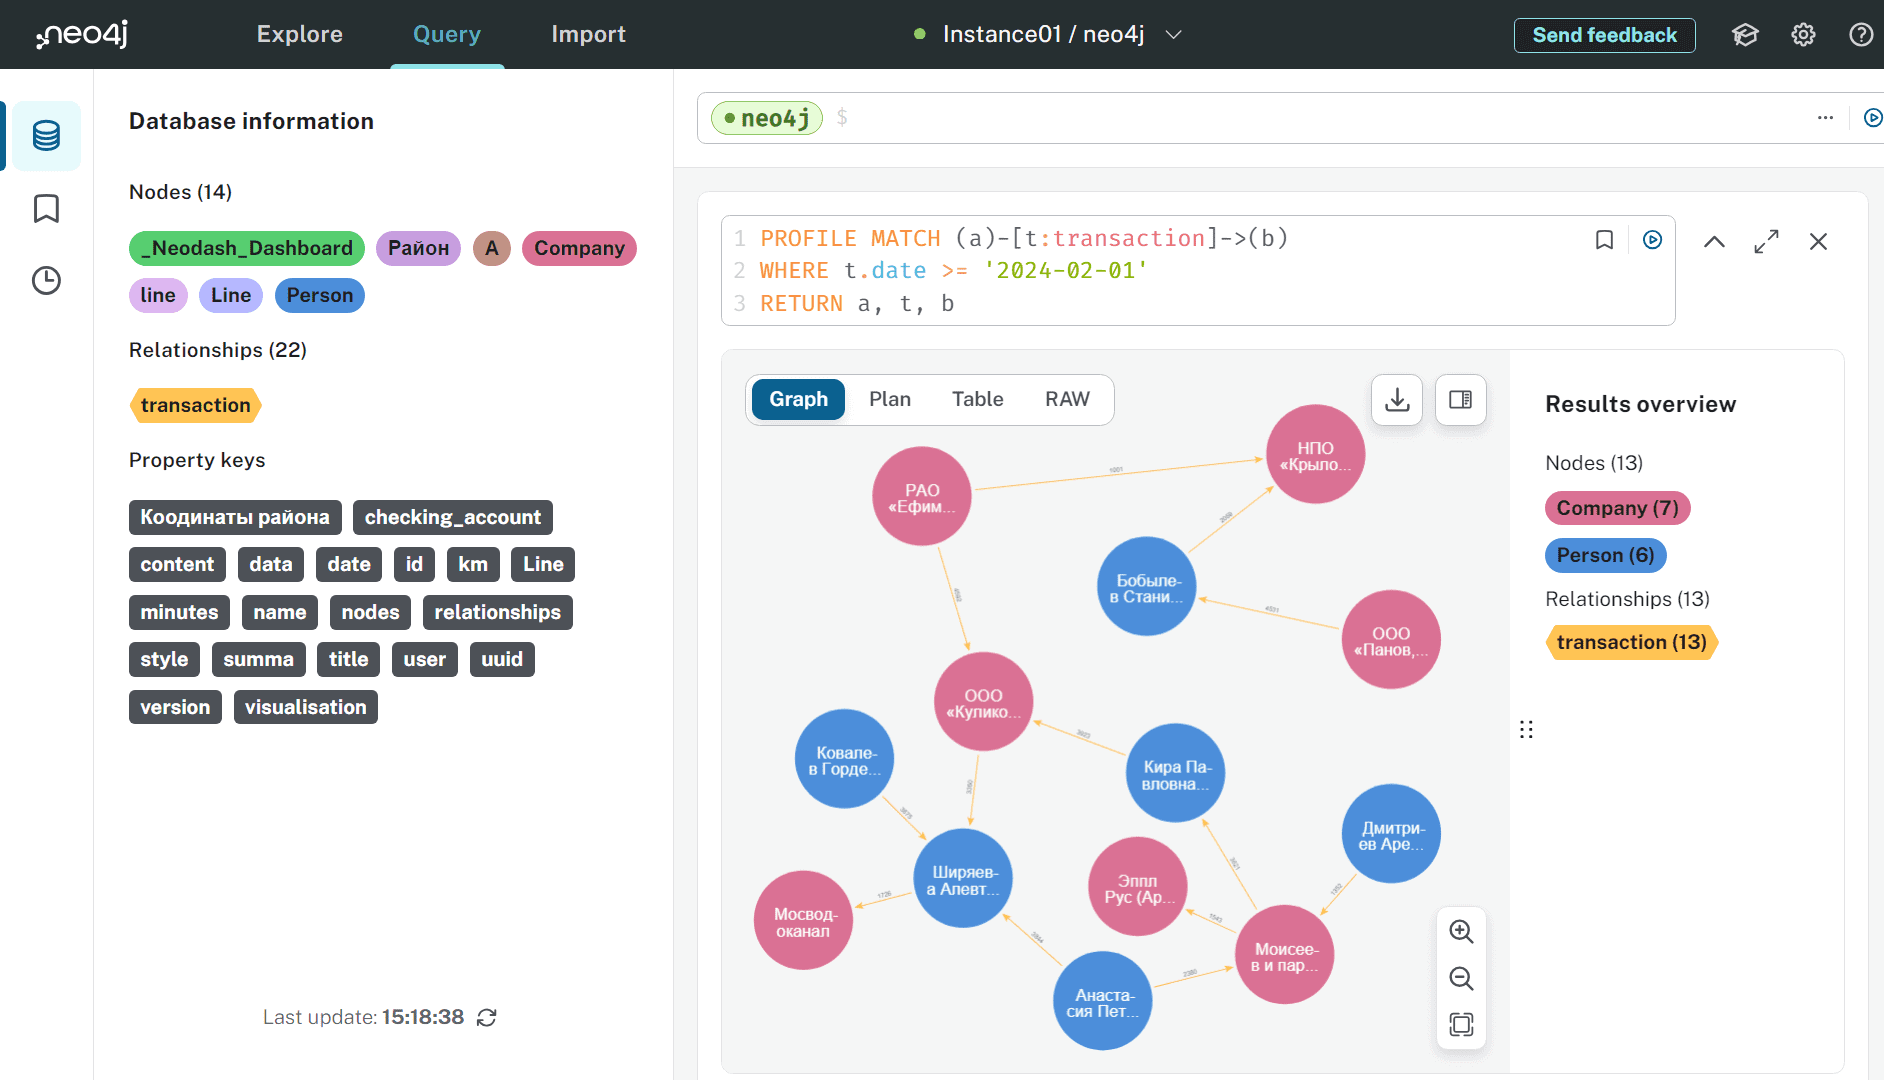Click into the Cypher query input field
Screen dimensions: 1884x1086
tap(1300, 118)
